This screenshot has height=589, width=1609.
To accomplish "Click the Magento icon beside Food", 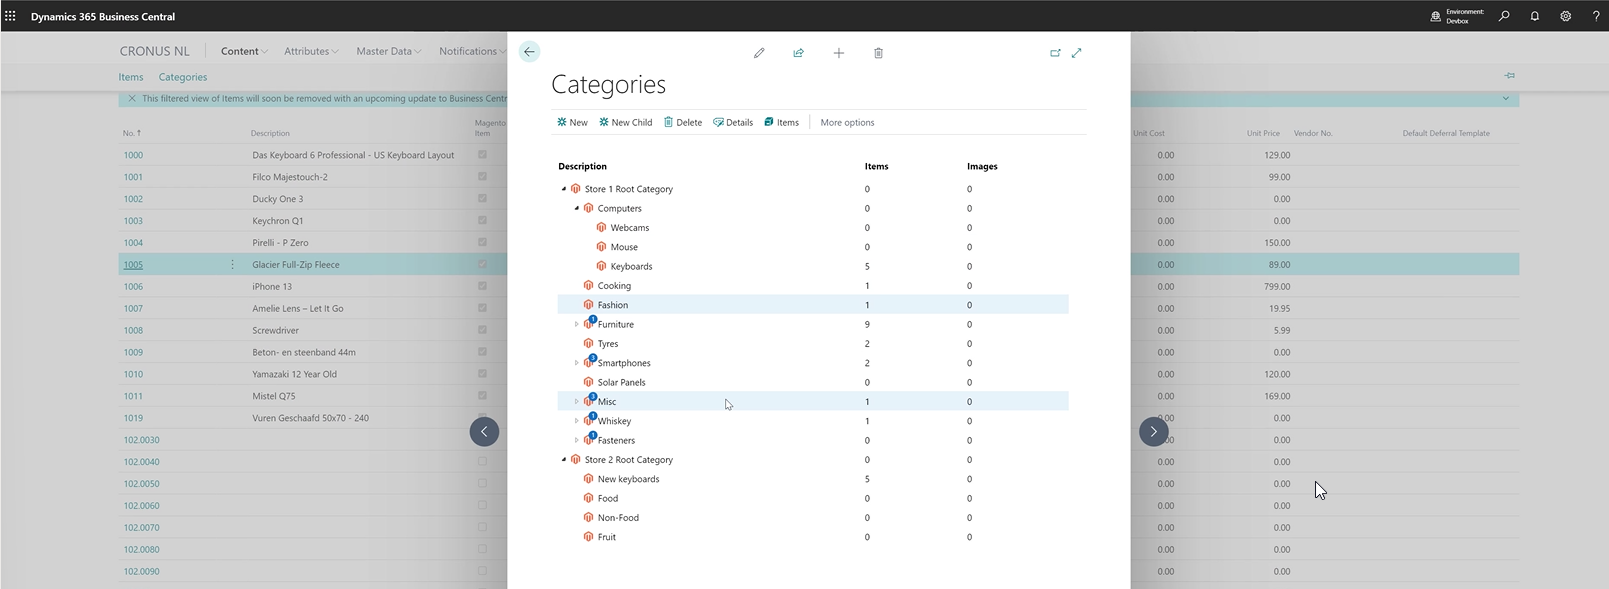I will (588, 498).
